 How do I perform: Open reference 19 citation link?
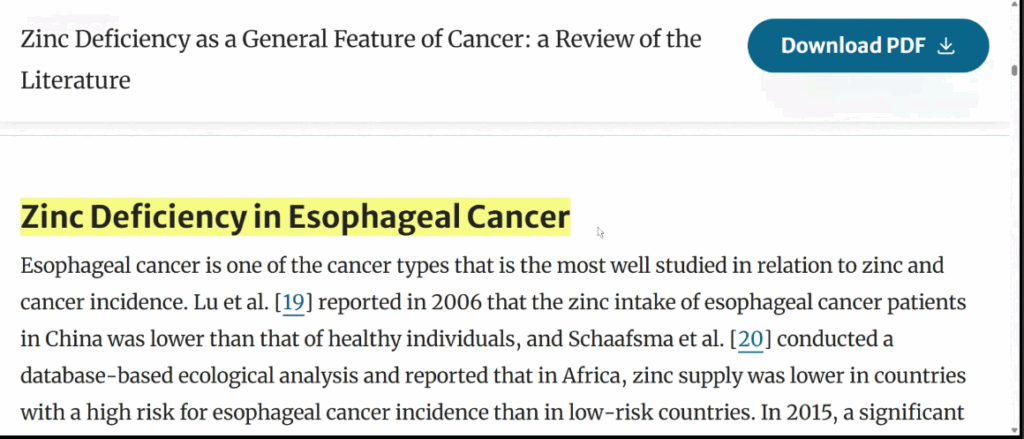pos(293,302)
